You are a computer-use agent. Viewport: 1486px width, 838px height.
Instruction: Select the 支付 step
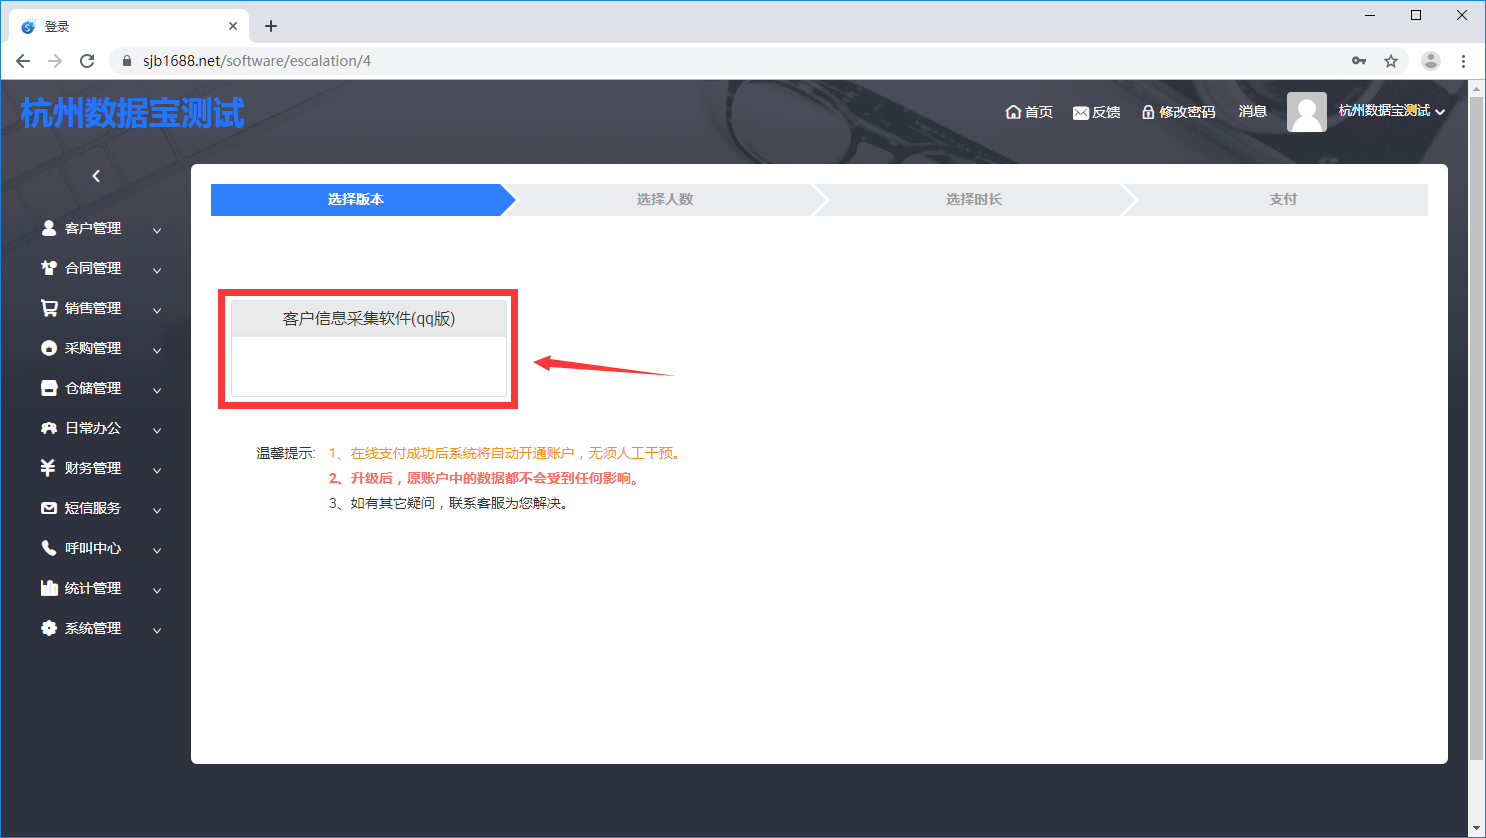click(x=1283, y=200)
